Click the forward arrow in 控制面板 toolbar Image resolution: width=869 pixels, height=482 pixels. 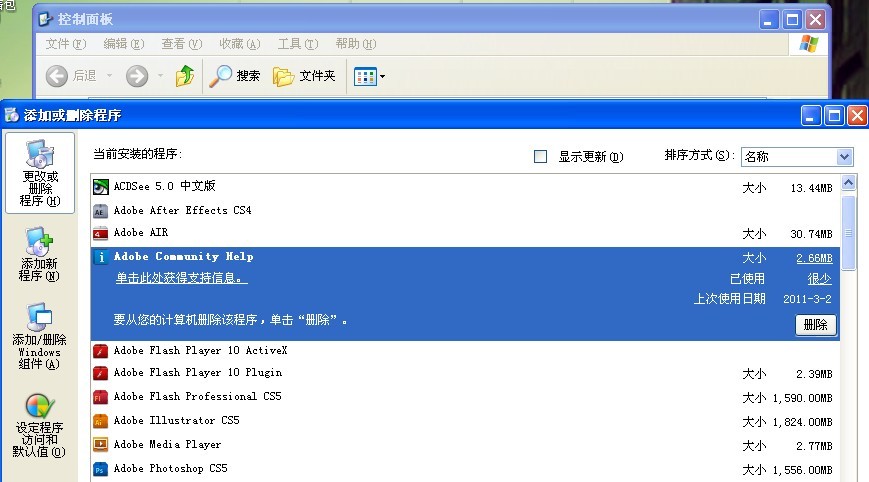tap(137, 76)
